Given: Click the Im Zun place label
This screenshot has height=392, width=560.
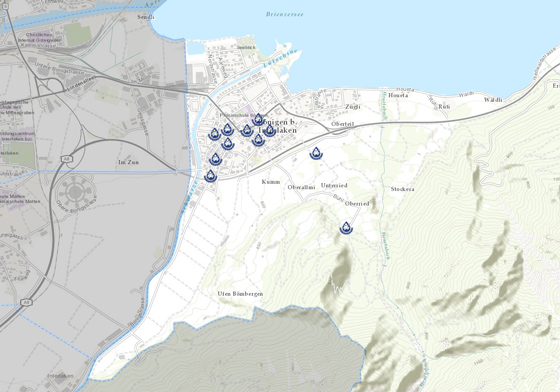Looking at the screenshot, I should pos(129,162).
